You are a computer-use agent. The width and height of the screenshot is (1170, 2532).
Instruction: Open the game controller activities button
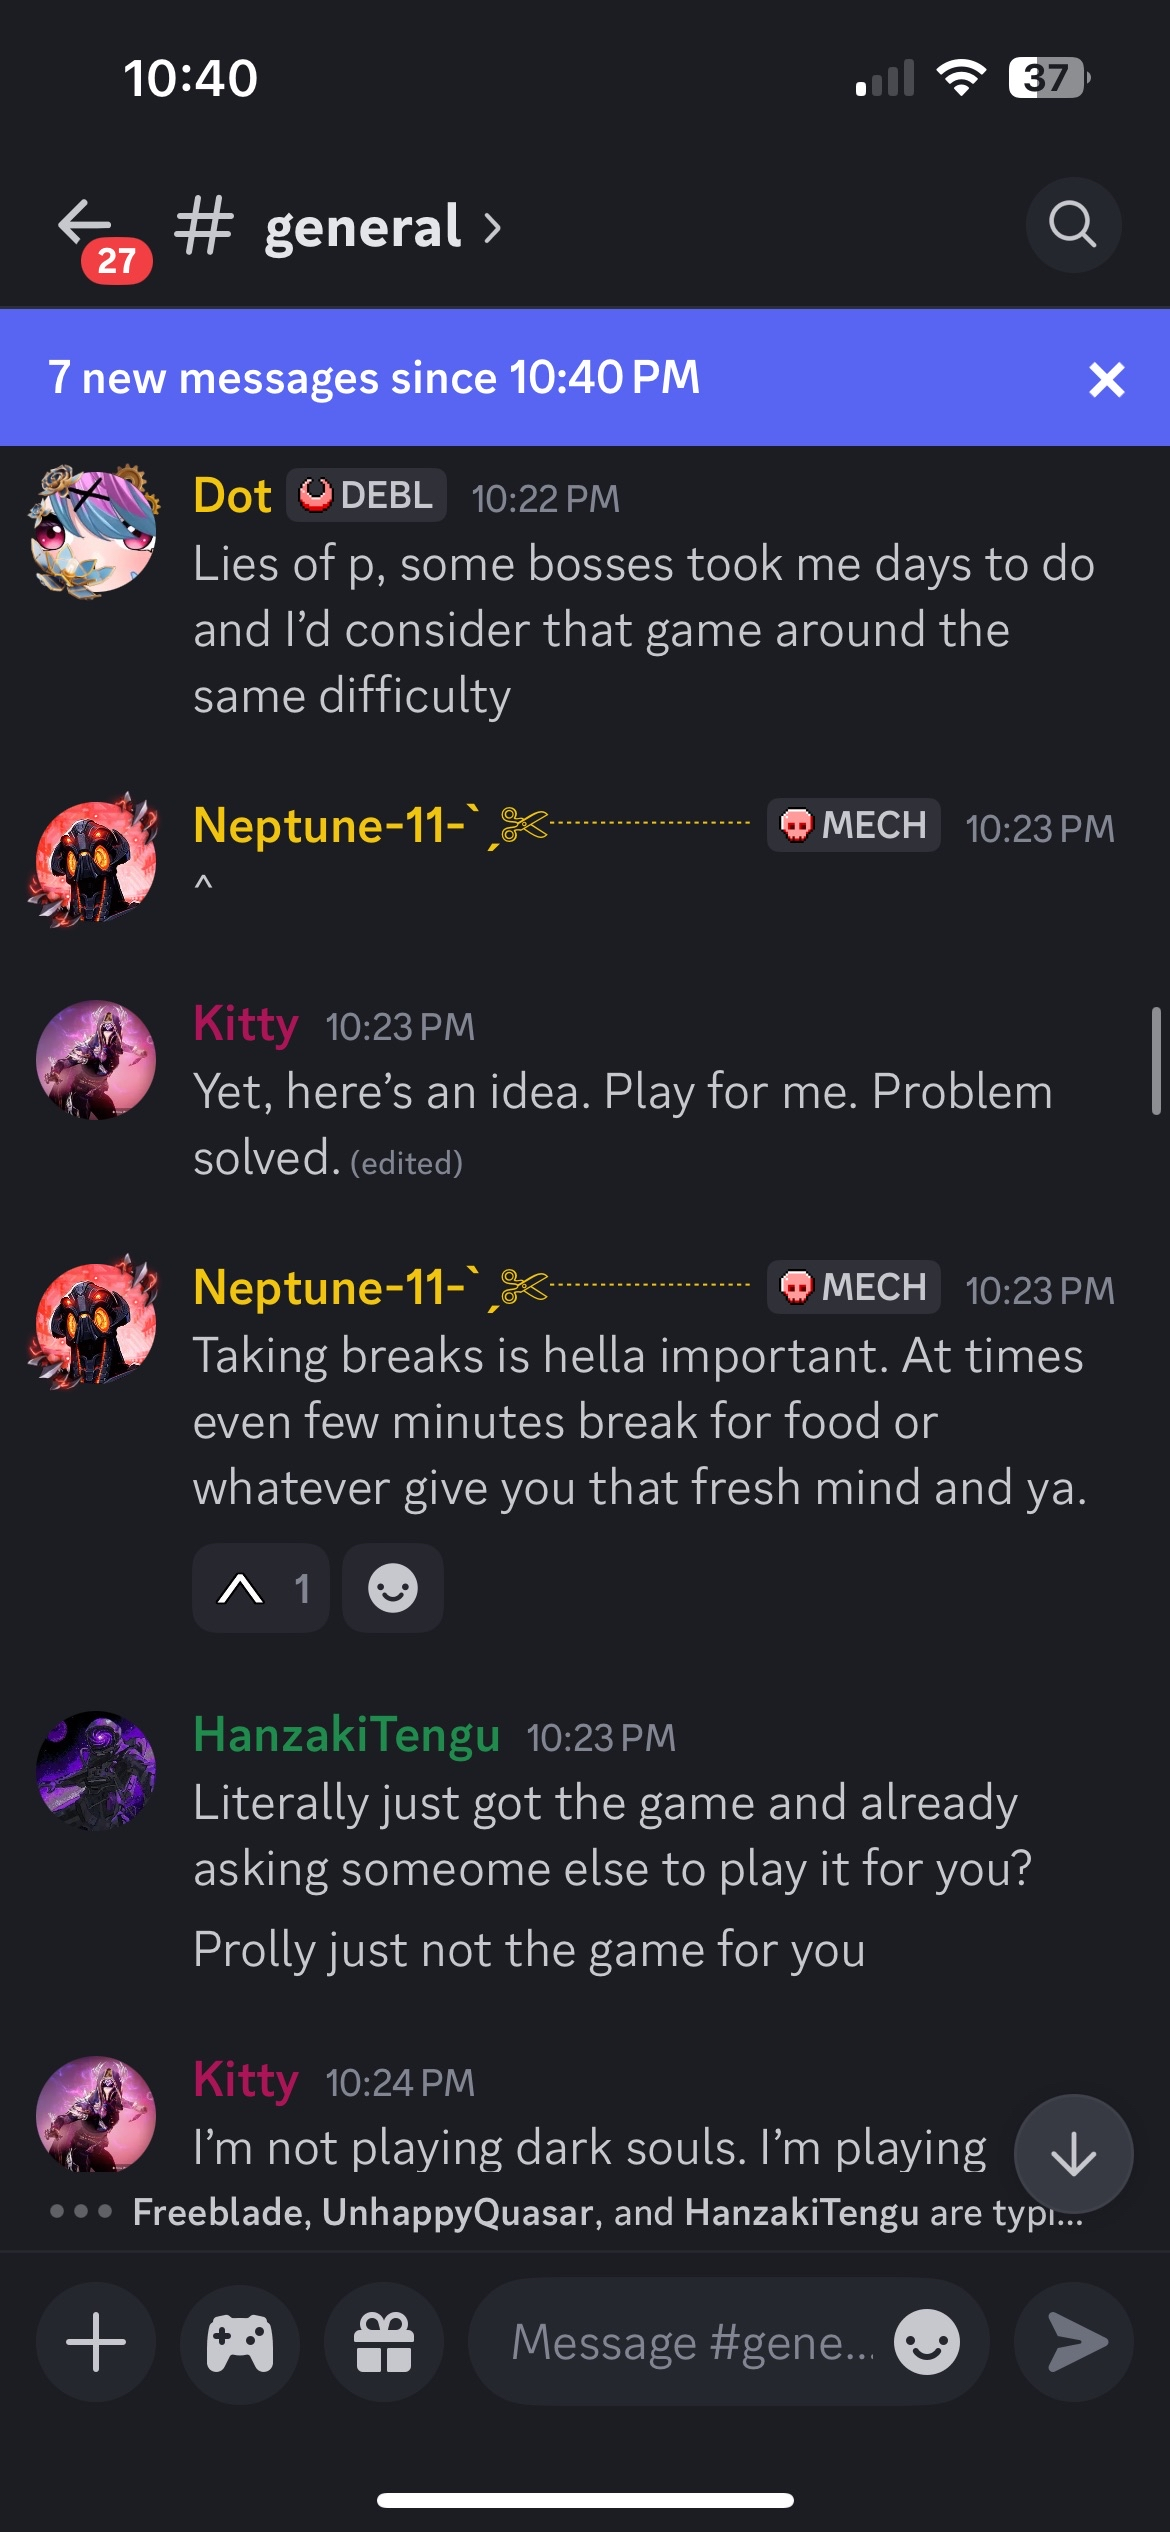pyautogui.click(x=240, y=2342)
